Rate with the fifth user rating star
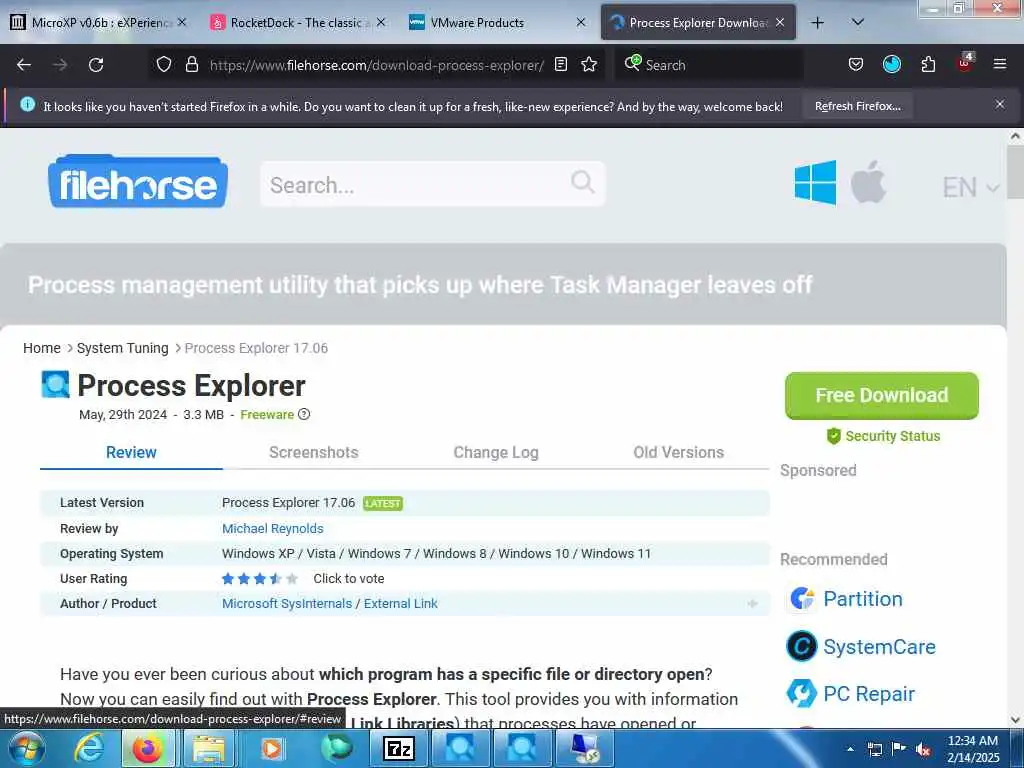Image resolution: width=1024 pixels, height=768 pixels. (292, 579)
